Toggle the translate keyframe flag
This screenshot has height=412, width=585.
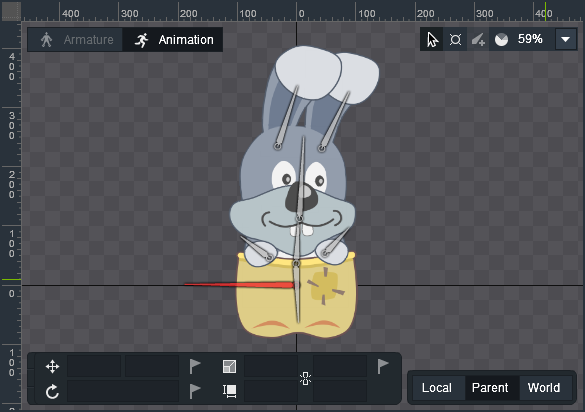tap(195, 366)
